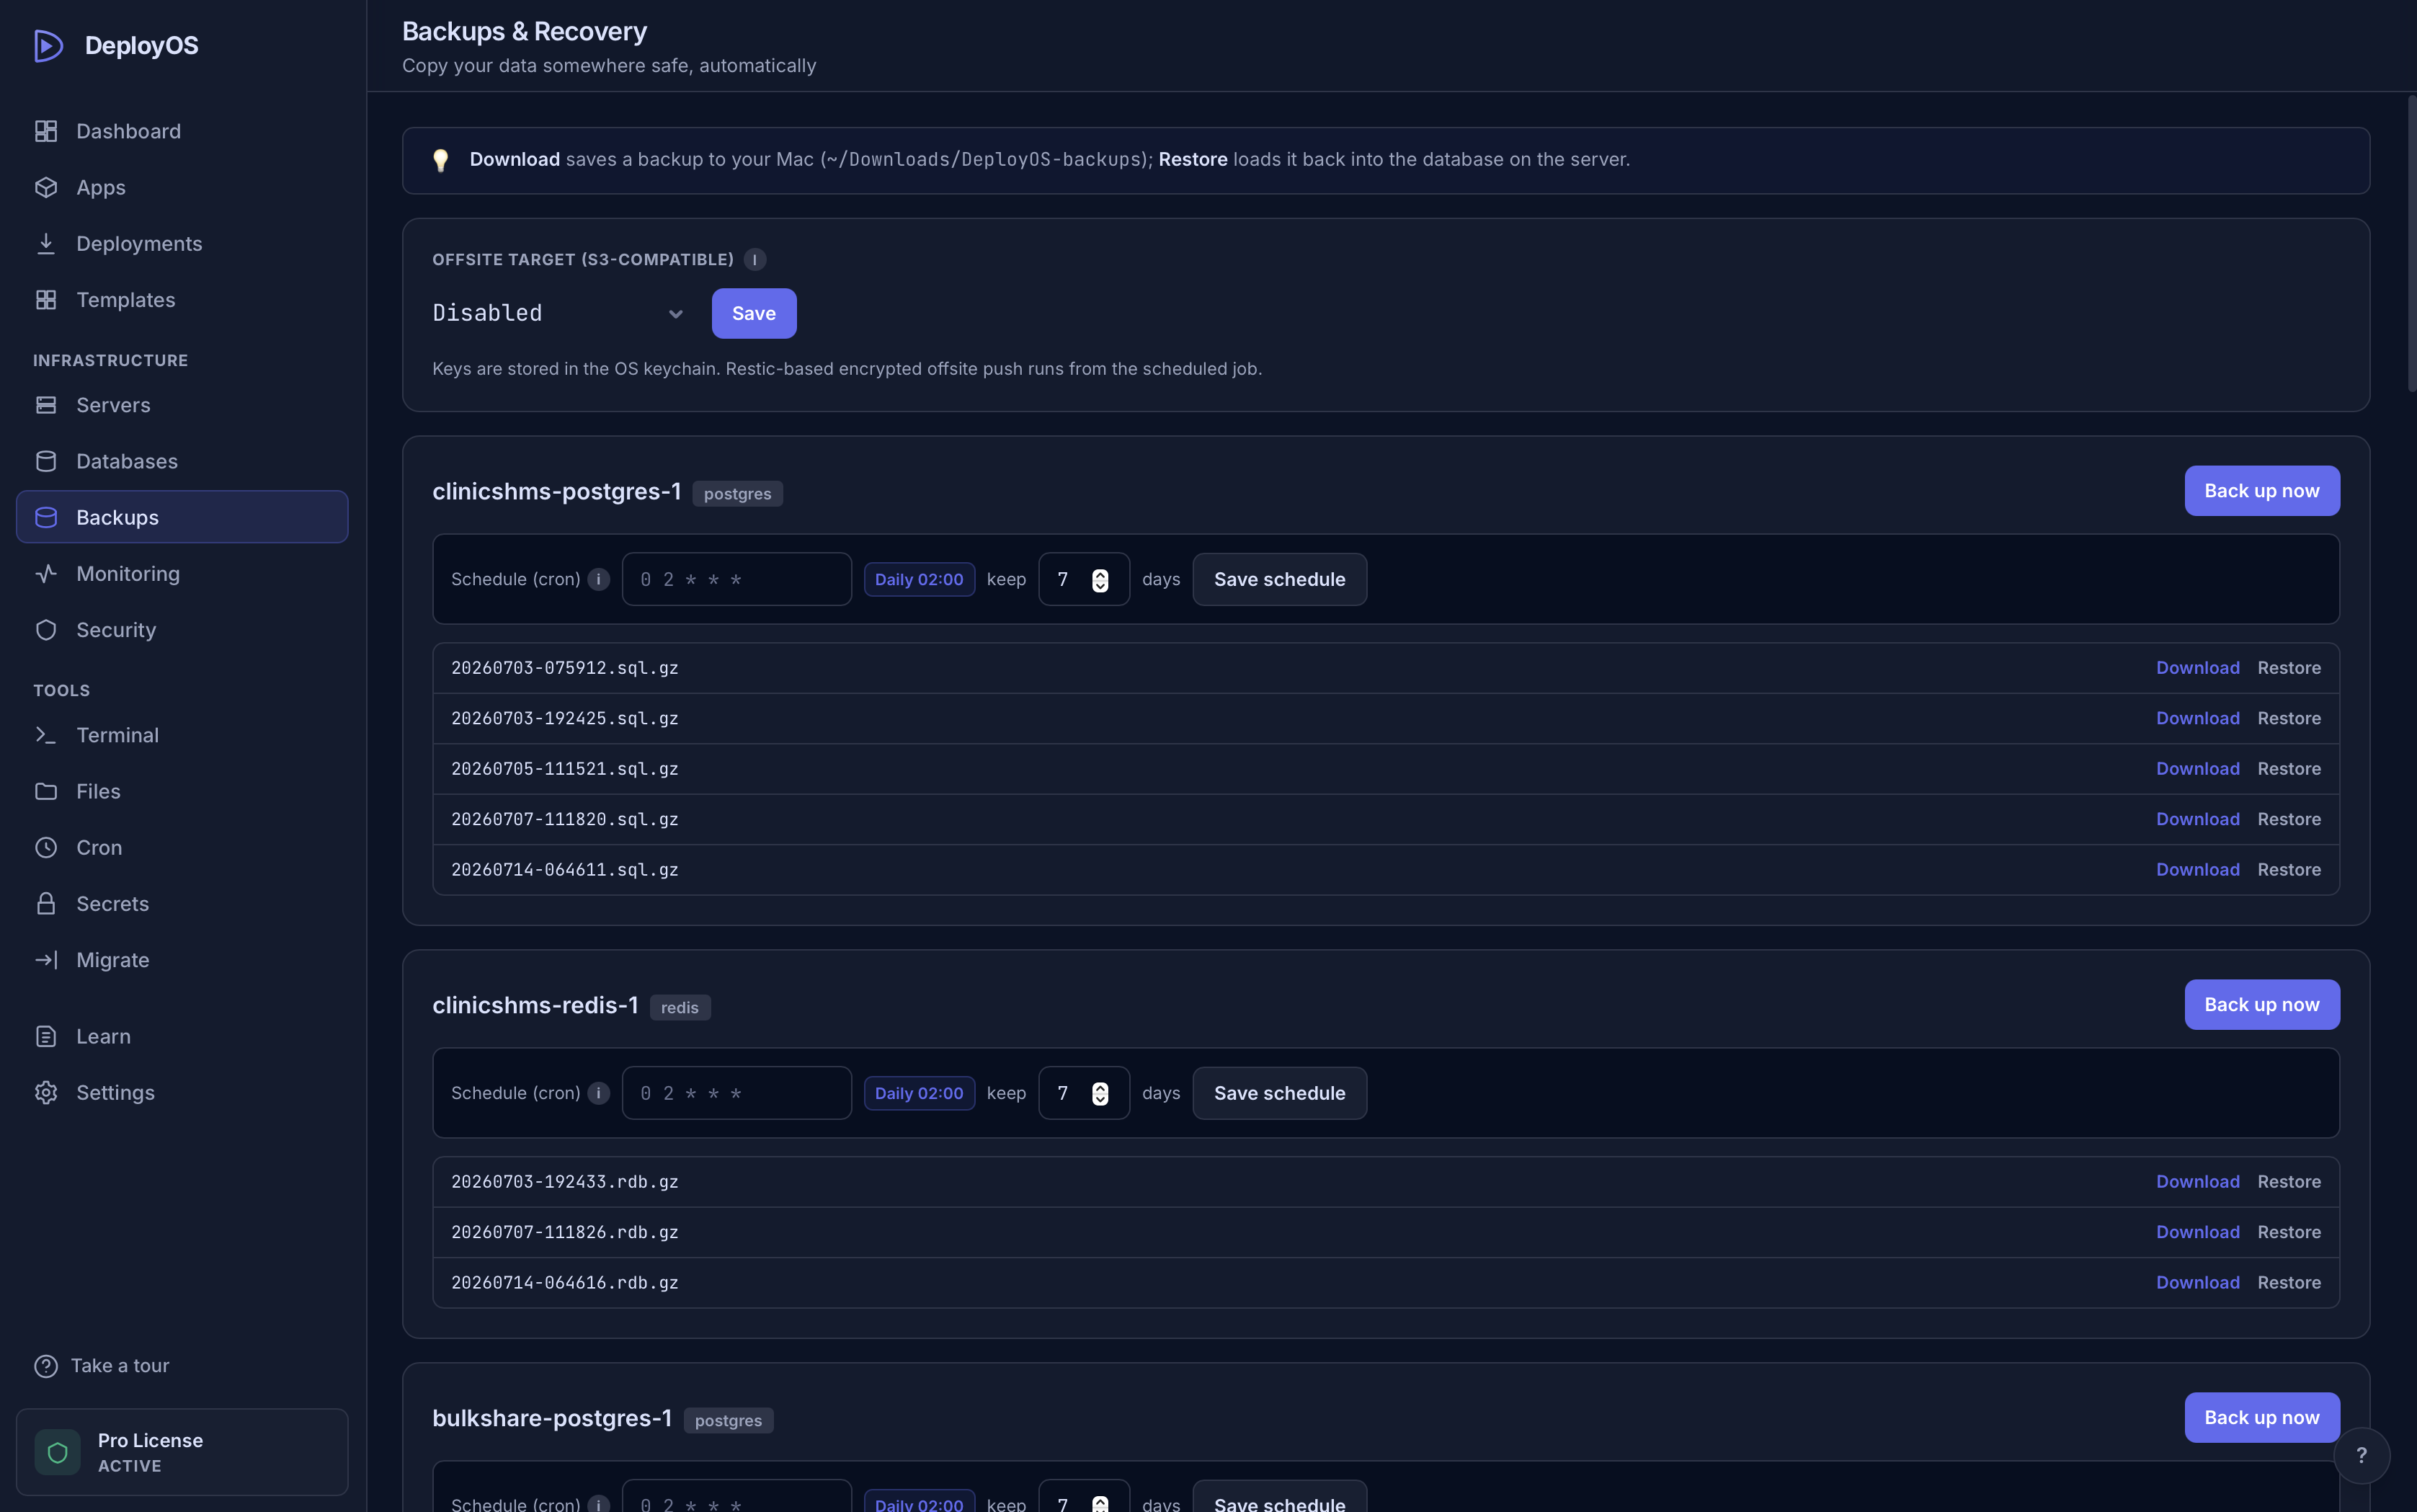
Task: Save schedule for clinicshms-redis-1
Action: coord(1279,1093)
